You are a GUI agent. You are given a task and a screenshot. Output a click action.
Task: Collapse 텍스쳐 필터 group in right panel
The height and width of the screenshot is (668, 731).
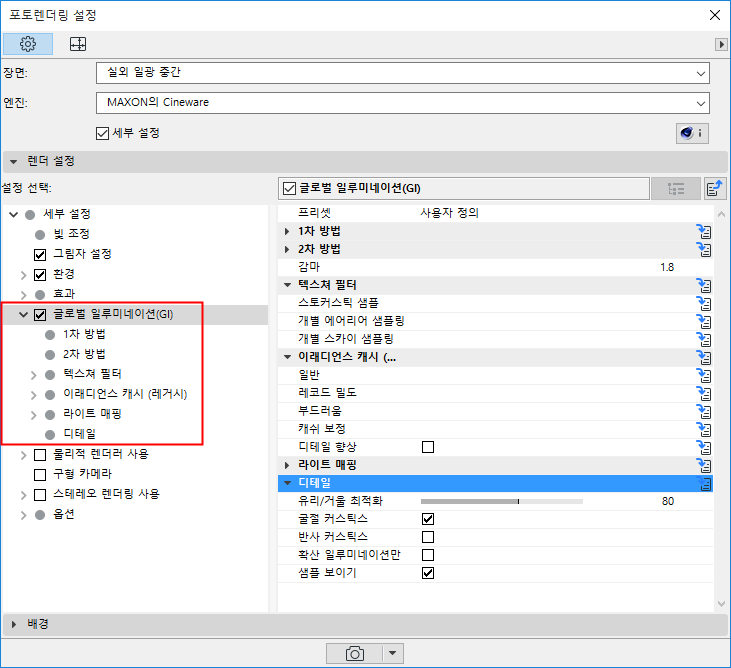[287, 285]
